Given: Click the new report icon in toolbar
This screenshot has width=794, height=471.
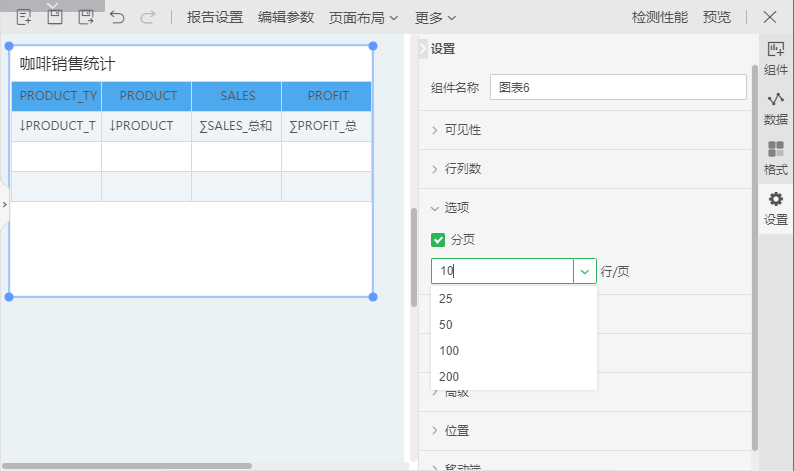Looking at the screenshot, I should pyautogui.click(x=24, y=17).
